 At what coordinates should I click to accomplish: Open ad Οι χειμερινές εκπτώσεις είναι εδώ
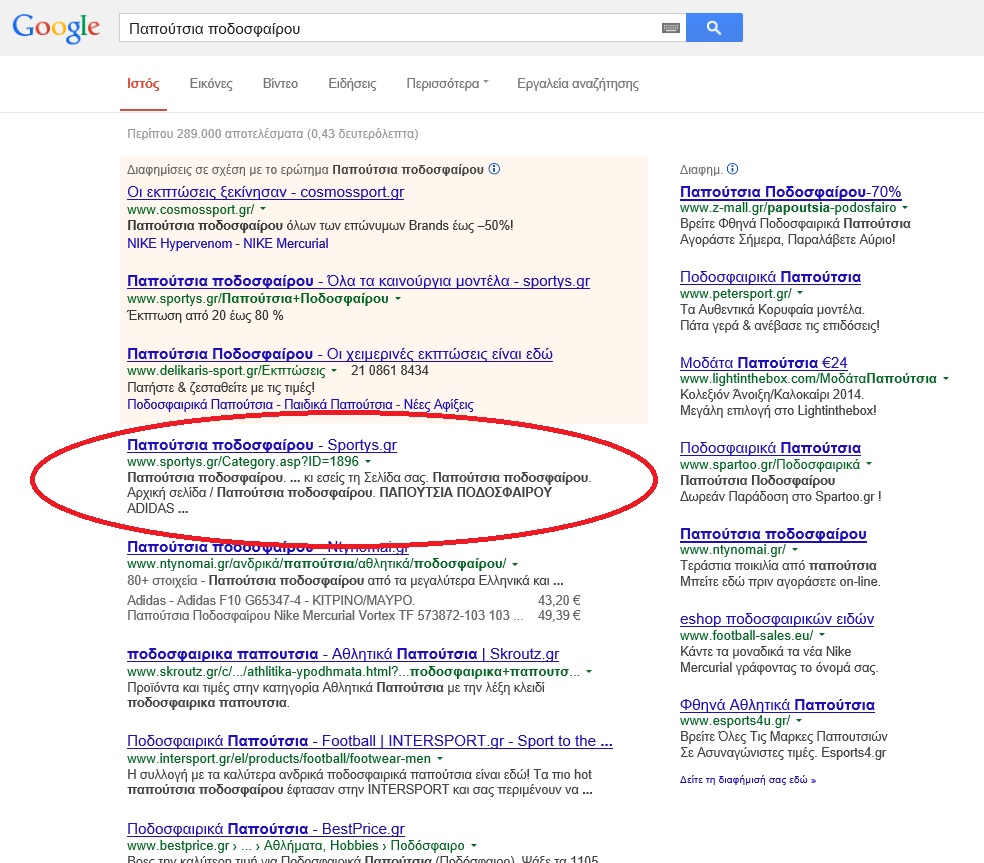340,354
